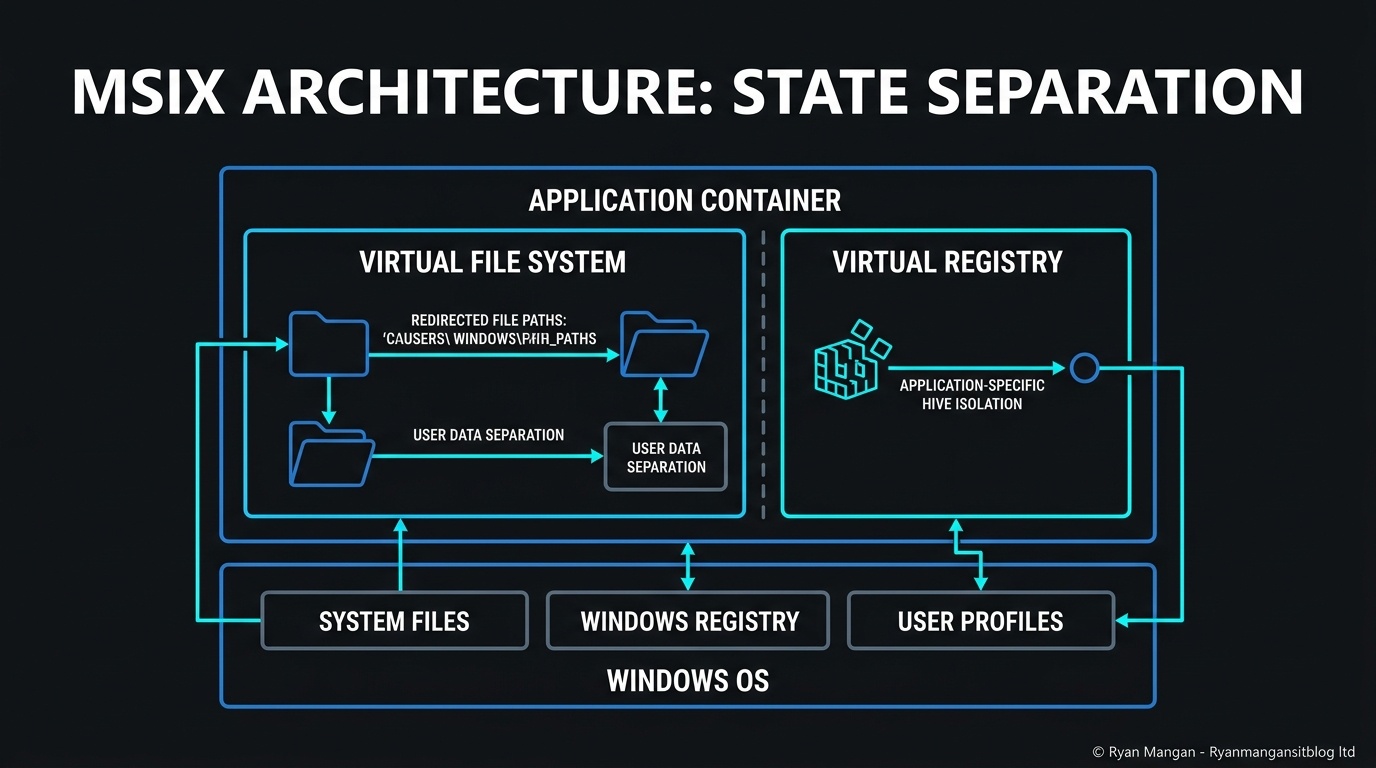The width and height of the screenshot is (1376, 768).
Task: Select the boxed User Data Separation node
Action: coord(666,457)
